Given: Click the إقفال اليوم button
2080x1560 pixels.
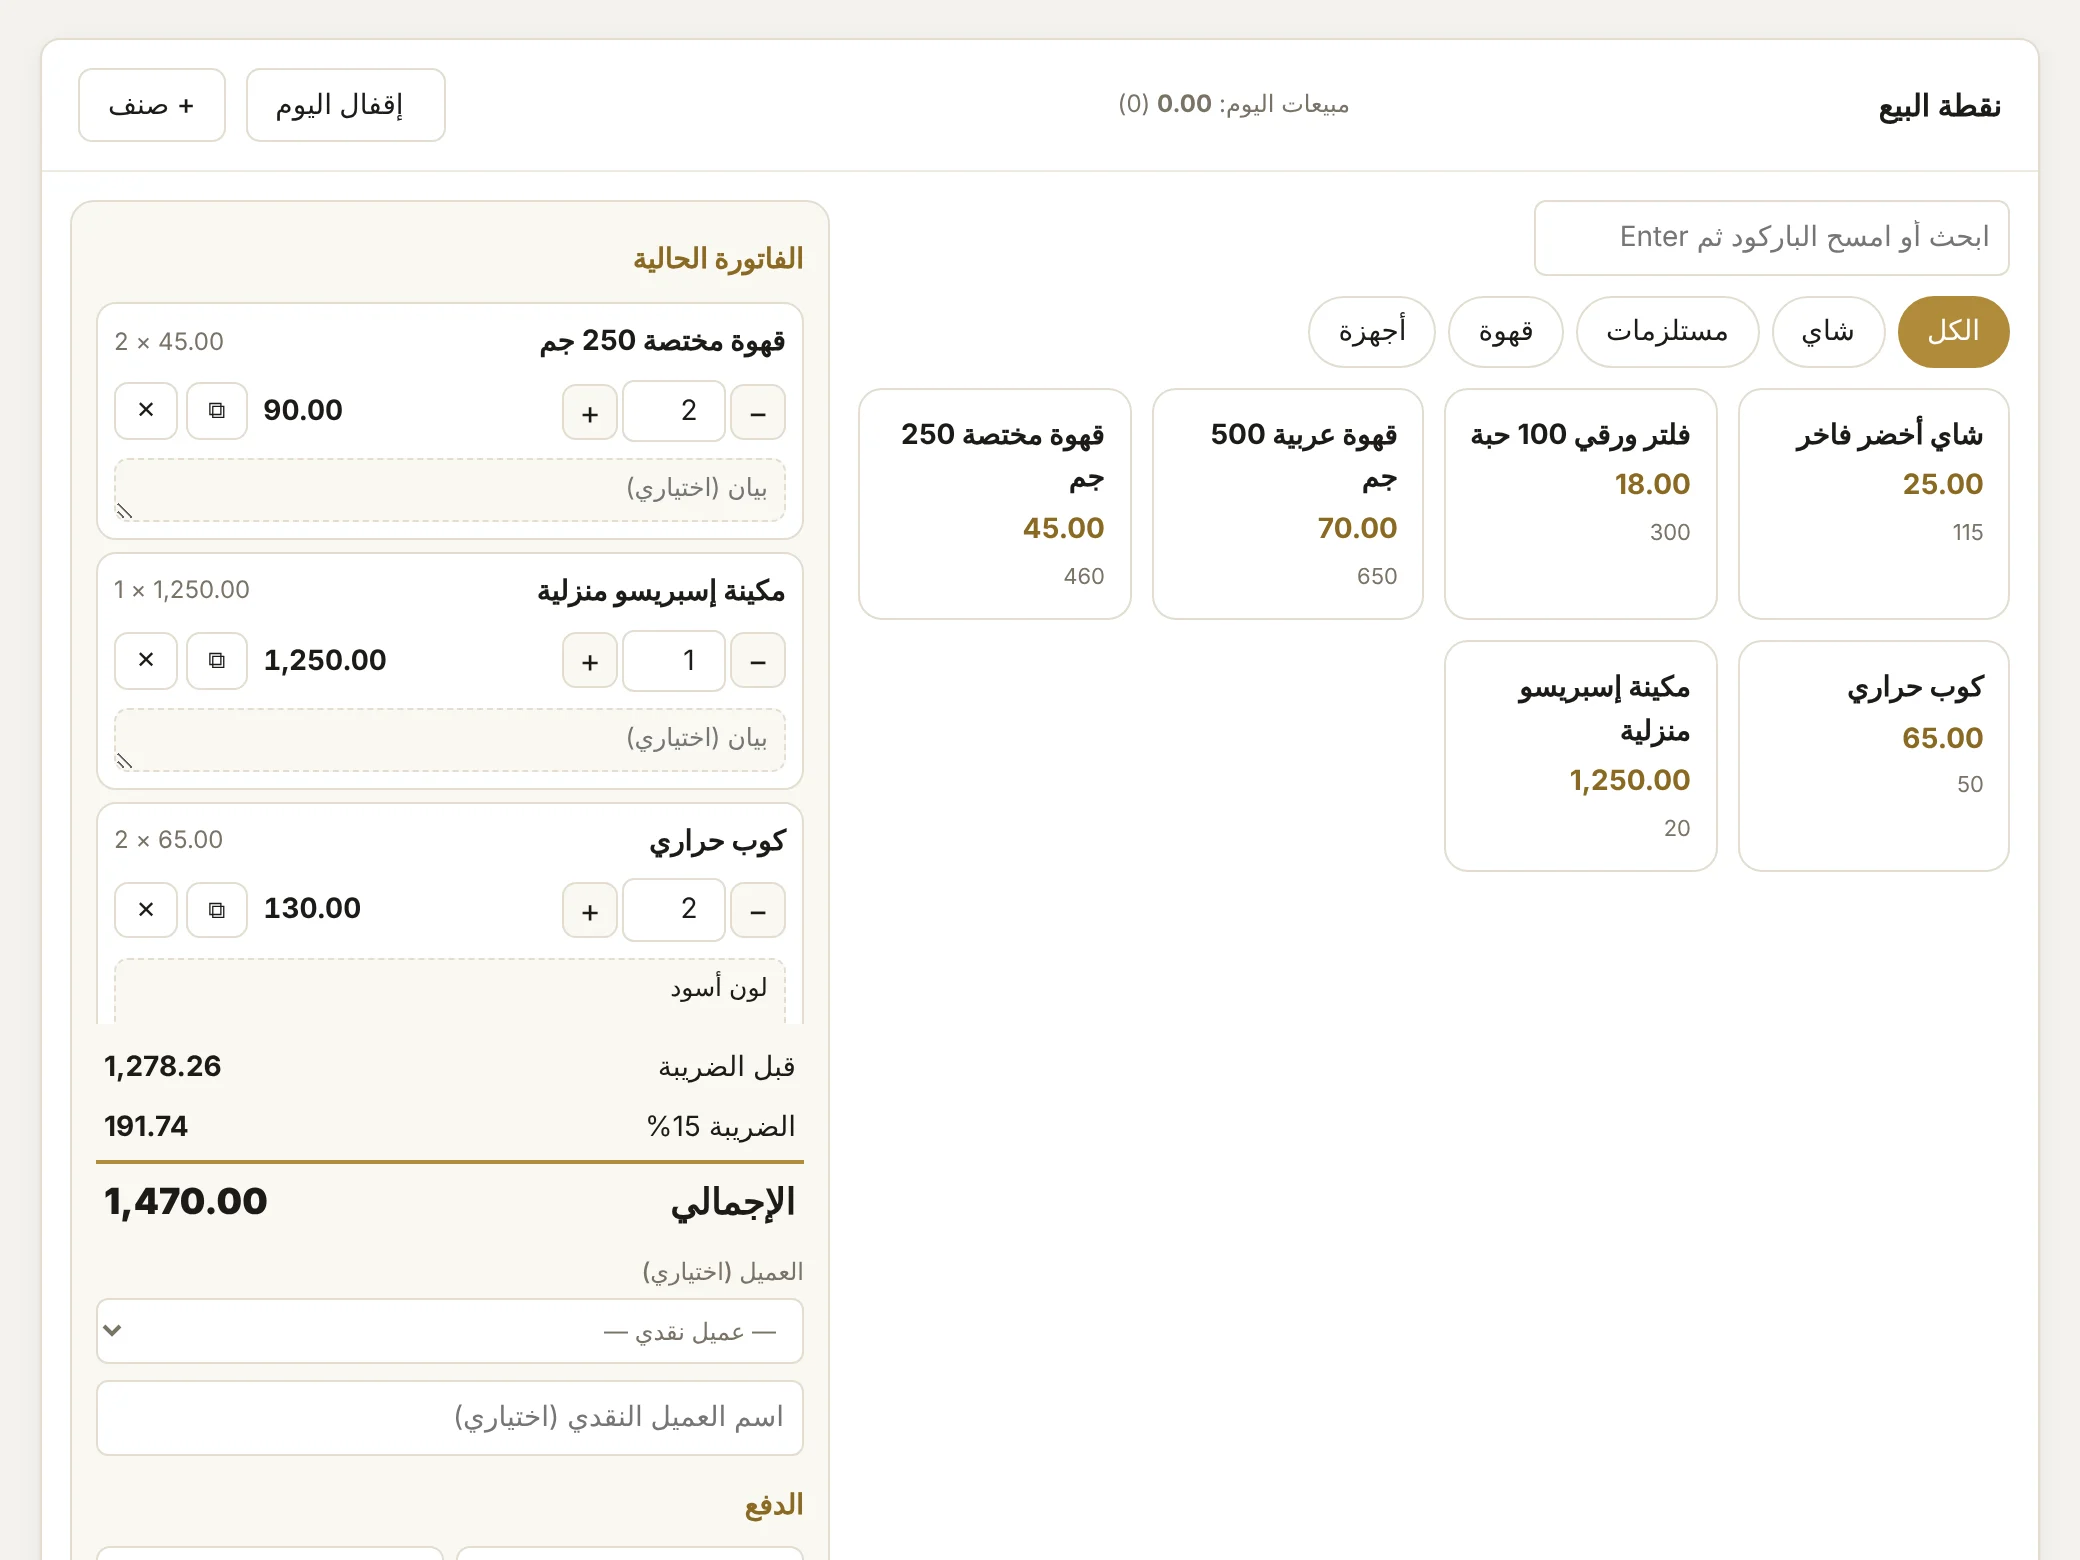Looking at the screenshot, I should coord(346,105).
